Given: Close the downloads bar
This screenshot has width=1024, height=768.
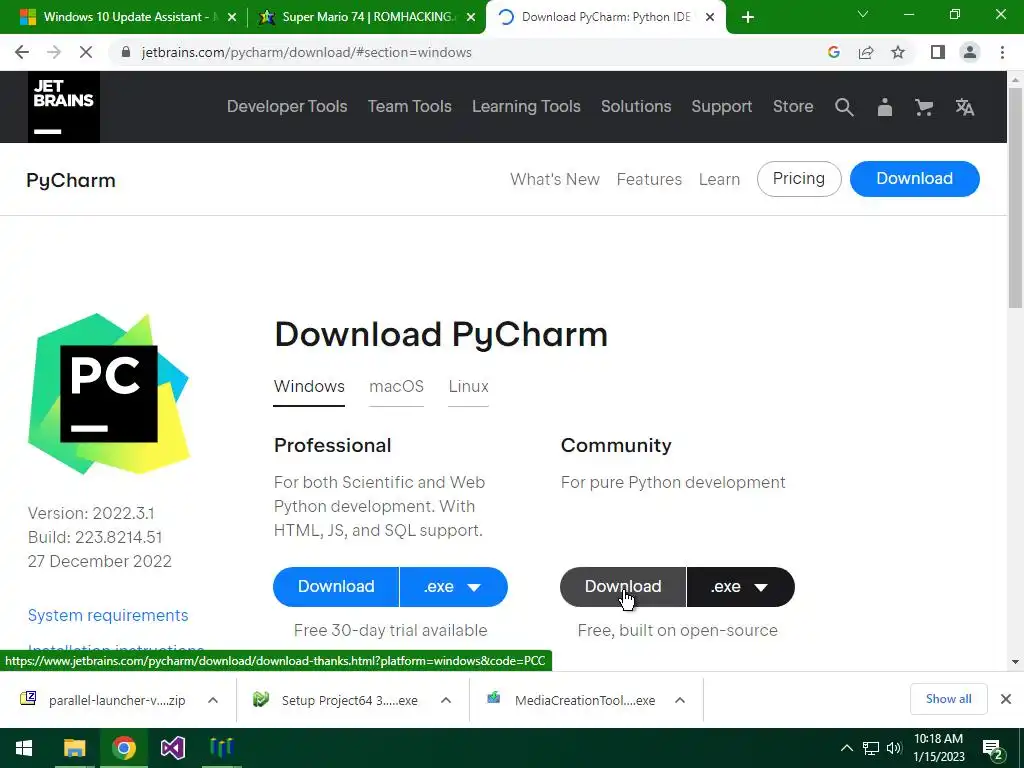Looking at the screenshot, I should click(1006, 699).
